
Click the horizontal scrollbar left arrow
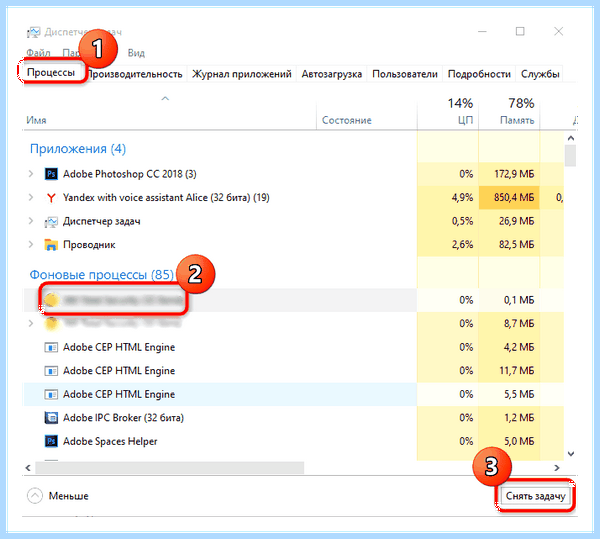pyautogui.click(x=28, y=467)
